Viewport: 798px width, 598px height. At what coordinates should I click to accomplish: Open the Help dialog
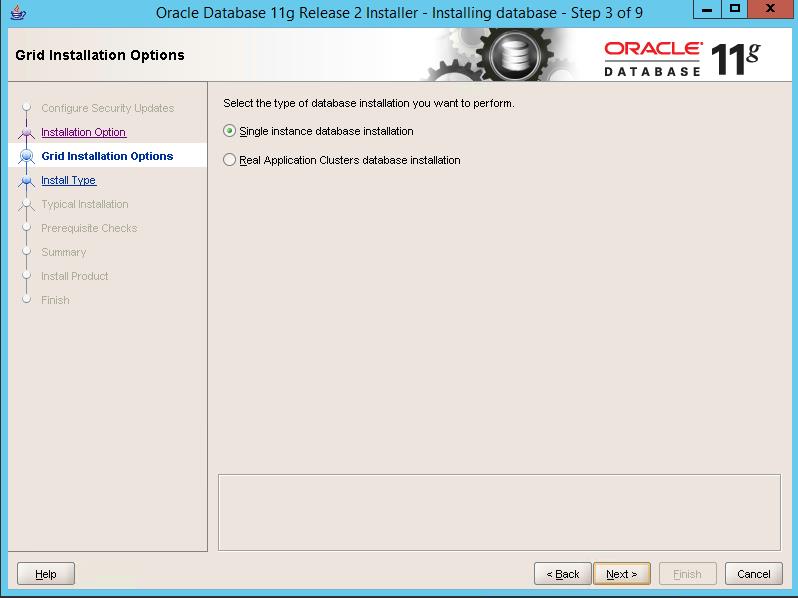46,574
